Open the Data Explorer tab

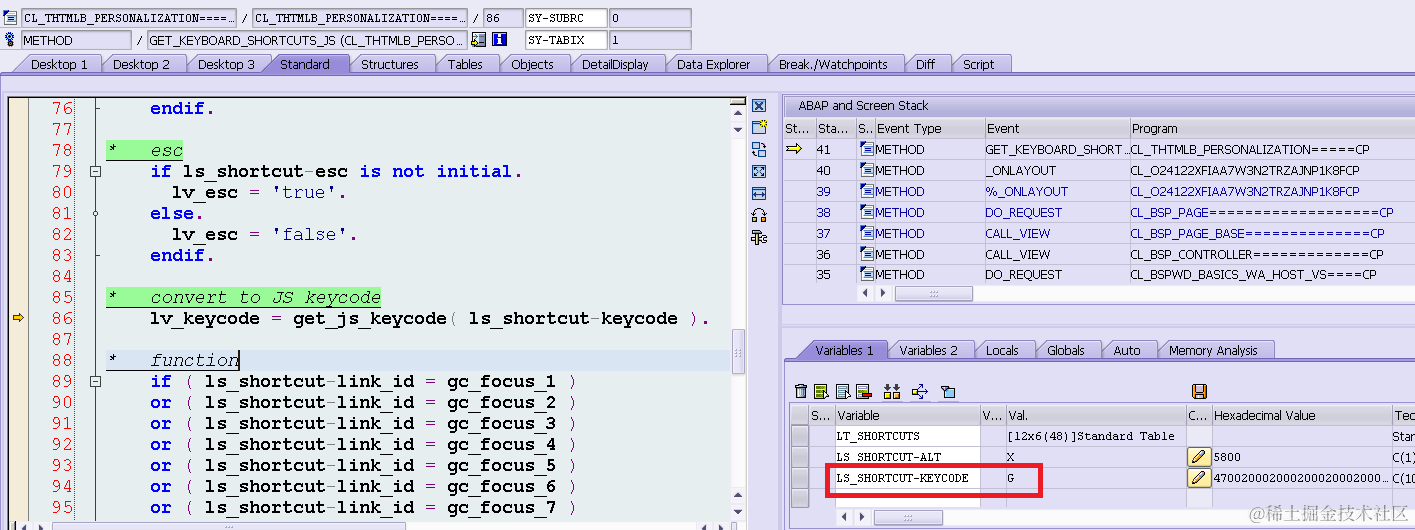(713, 64)
